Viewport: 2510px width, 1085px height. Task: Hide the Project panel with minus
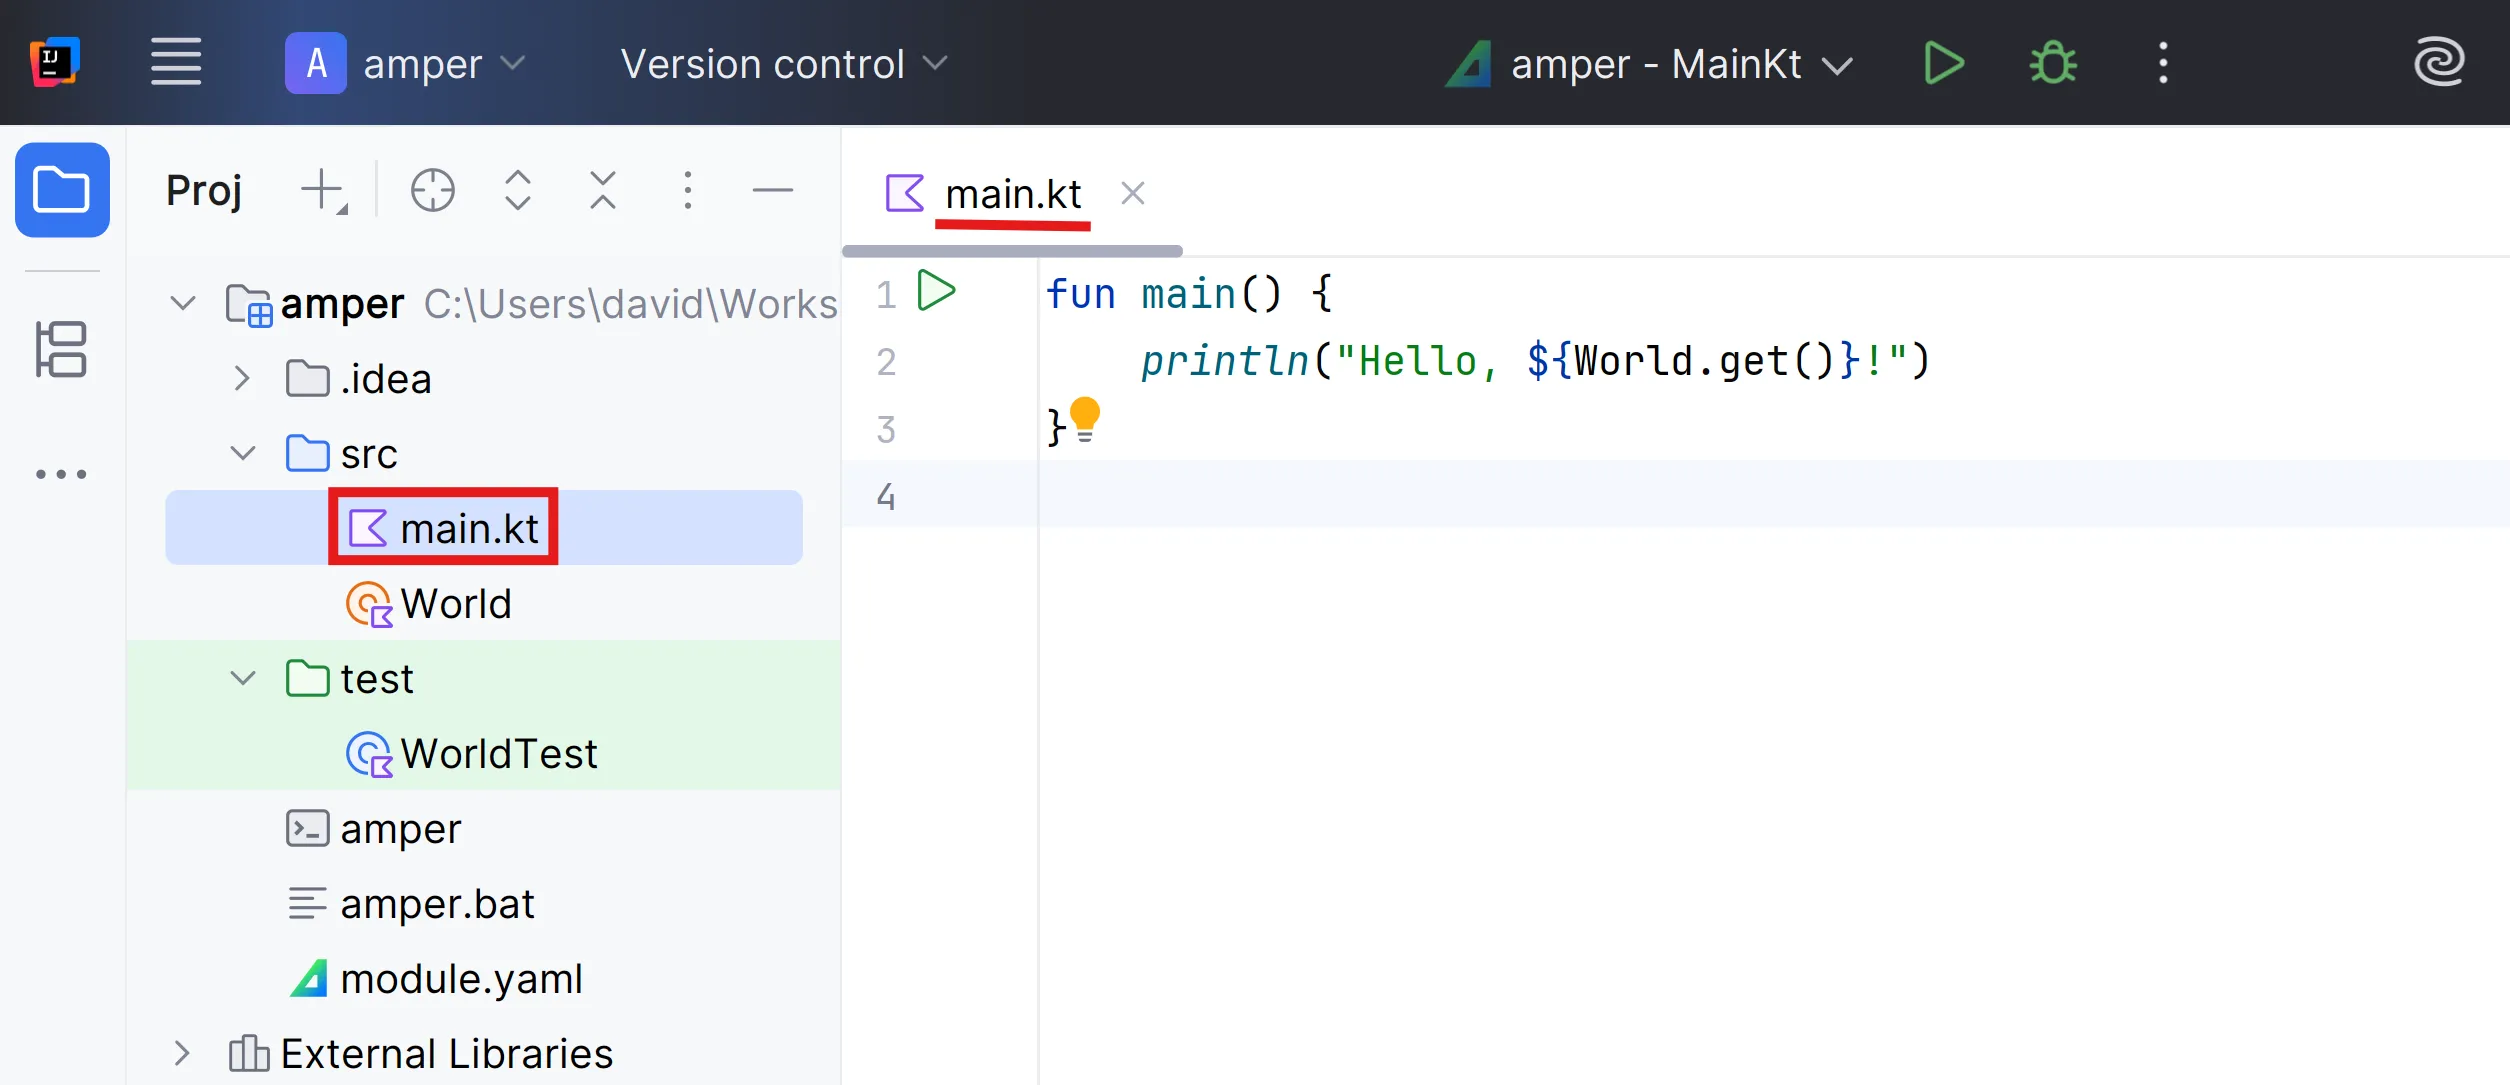pos(772,190)
